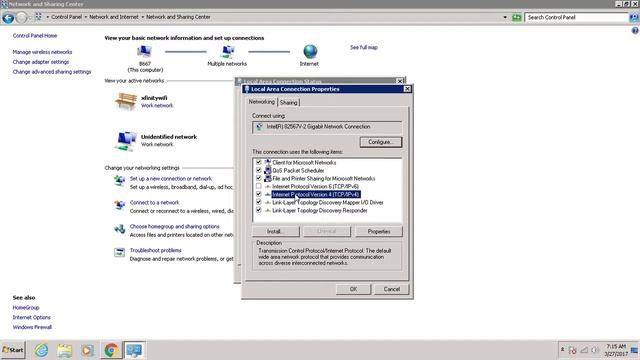Switch to the Sharing tab
640x360 pixels.
tap(289, 103)
